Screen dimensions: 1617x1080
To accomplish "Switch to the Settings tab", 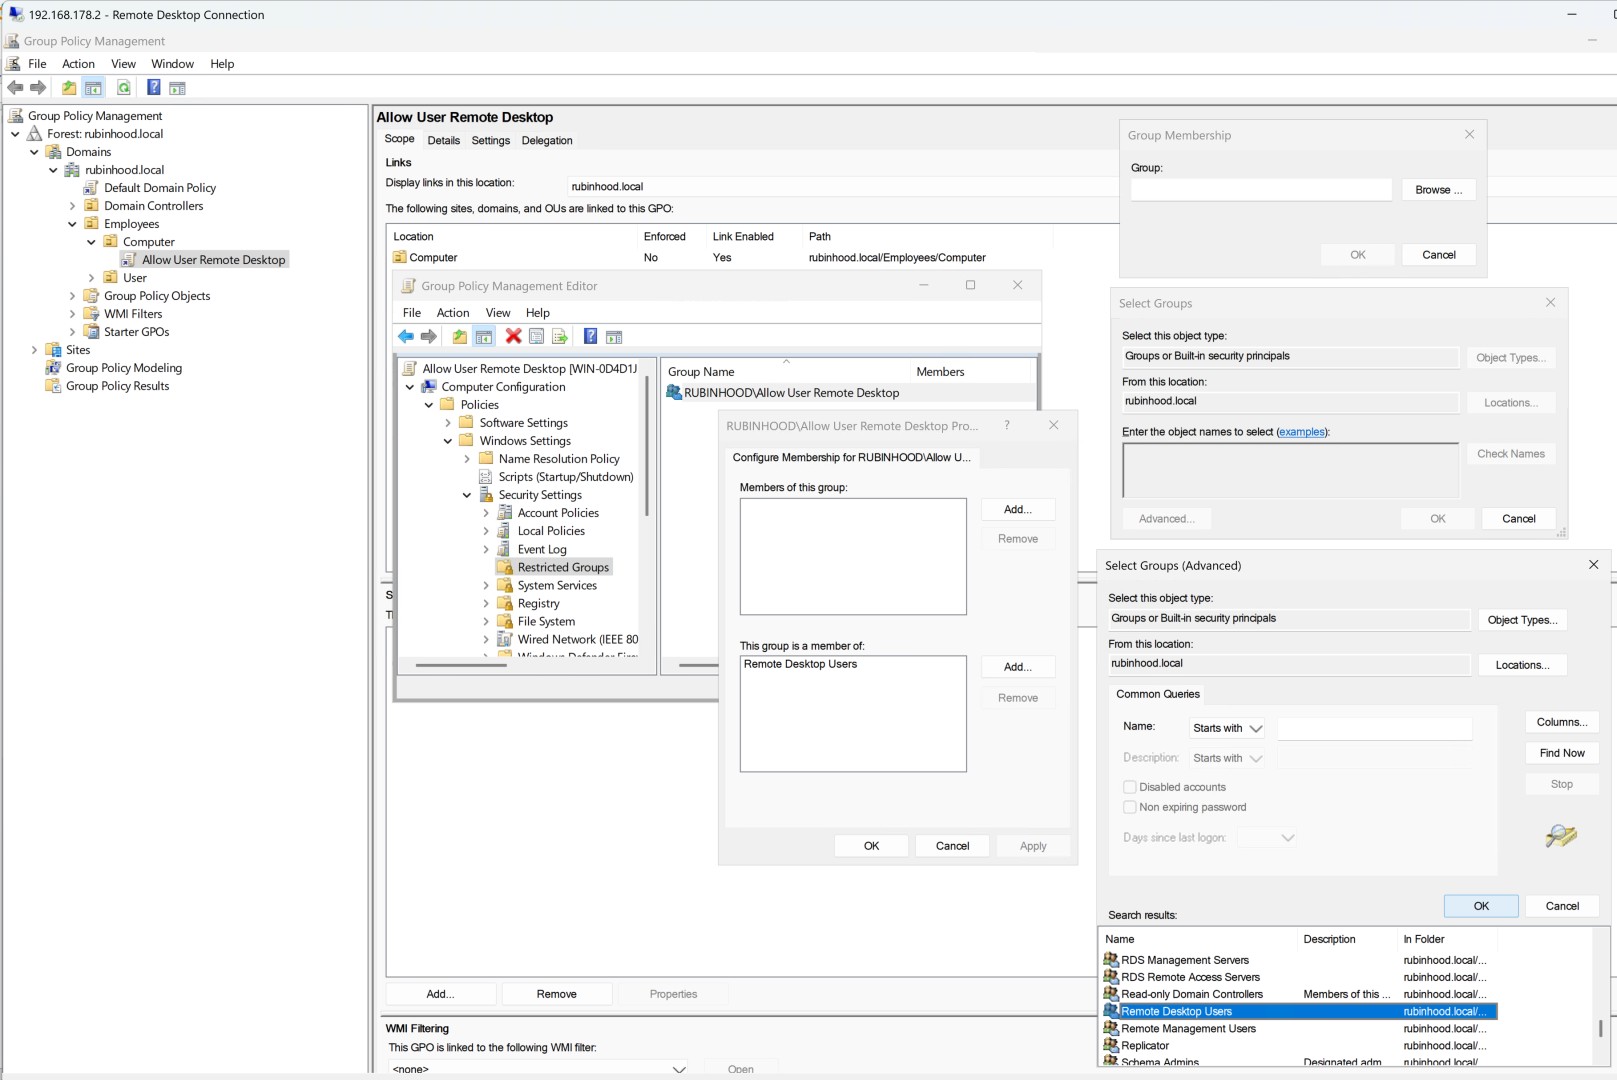I will click(490, 141).
